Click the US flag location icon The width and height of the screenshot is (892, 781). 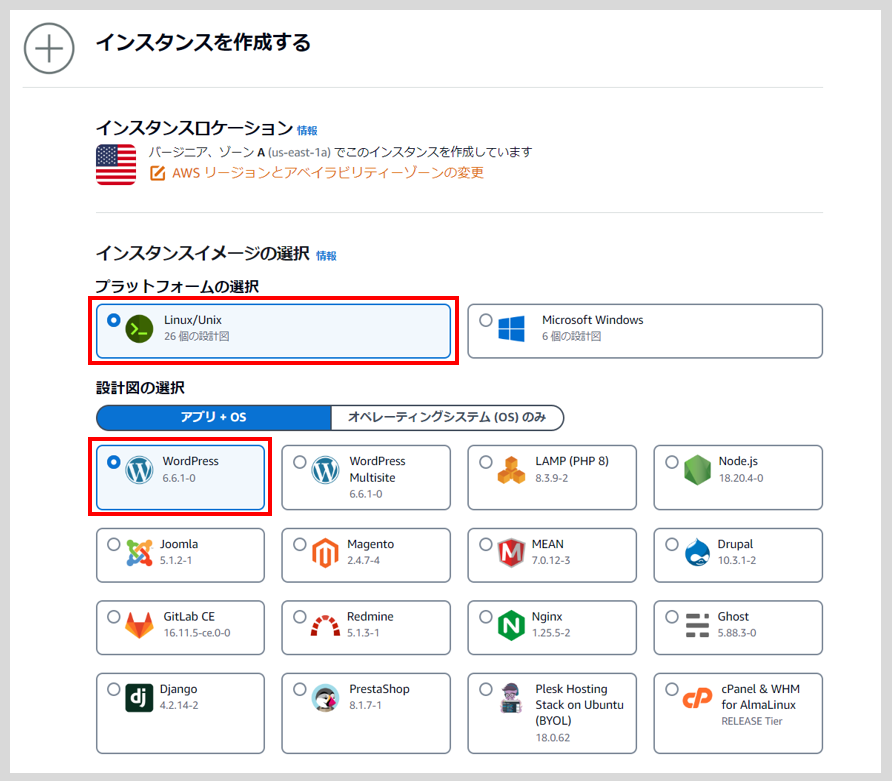[116, 164]
